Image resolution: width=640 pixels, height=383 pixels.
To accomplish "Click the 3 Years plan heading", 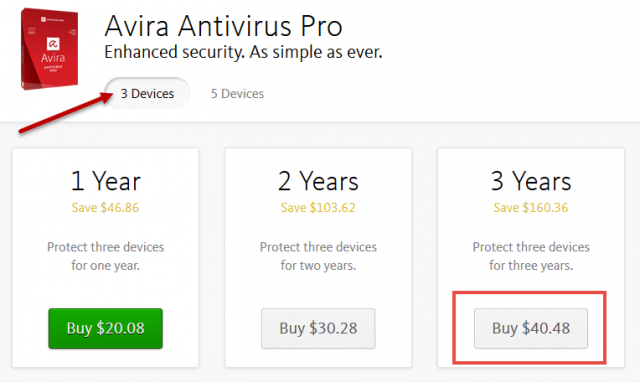I will point(531,181).
